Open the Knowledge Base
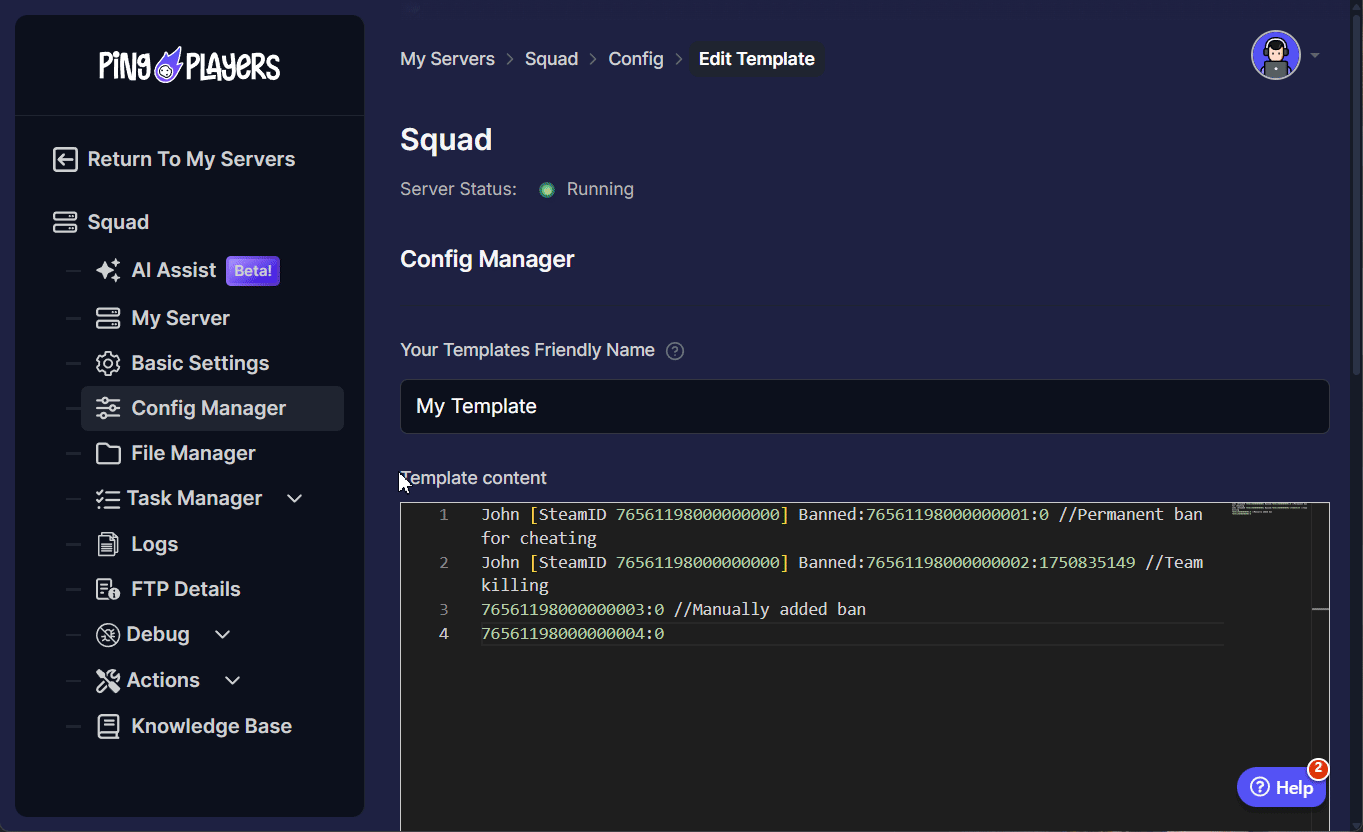The height and width of the screenshot is (832, 1363). pyautogui.click(x=212, y=726)
